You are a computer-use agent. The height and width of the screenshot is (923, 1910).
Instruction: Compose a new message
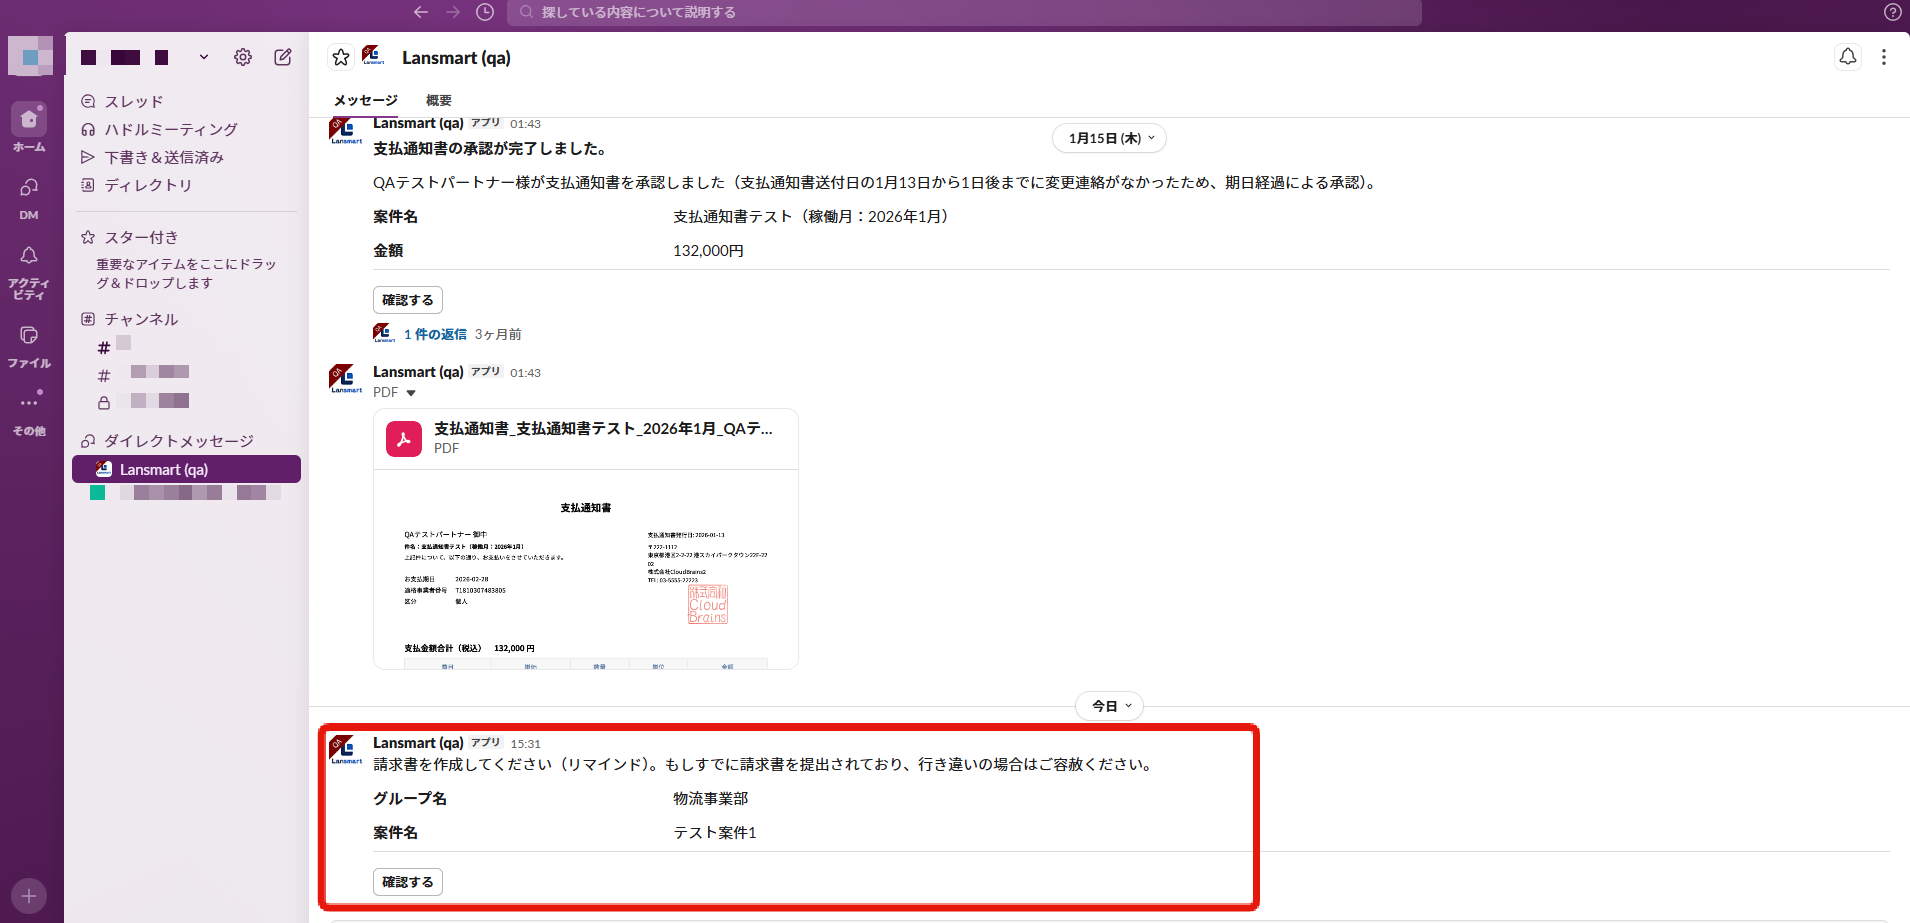coord(283,57)
